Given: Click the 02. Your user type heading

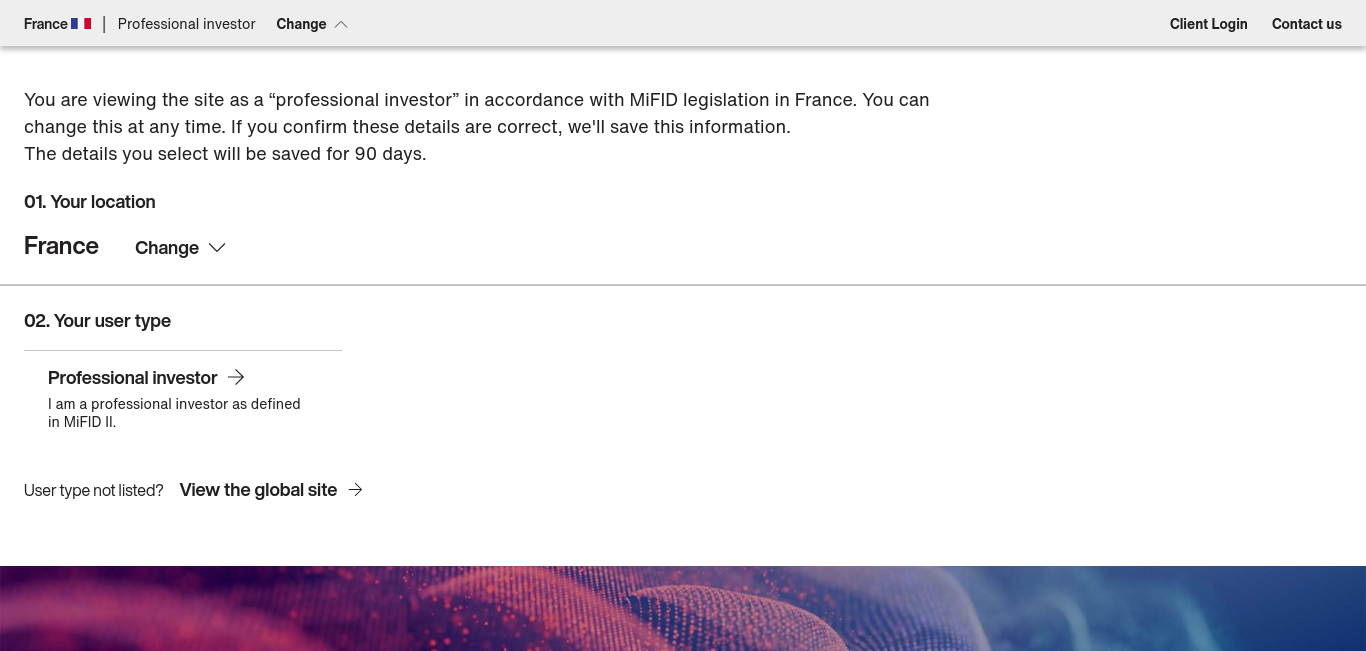Looking at the screenshot, I should (97, 321).
